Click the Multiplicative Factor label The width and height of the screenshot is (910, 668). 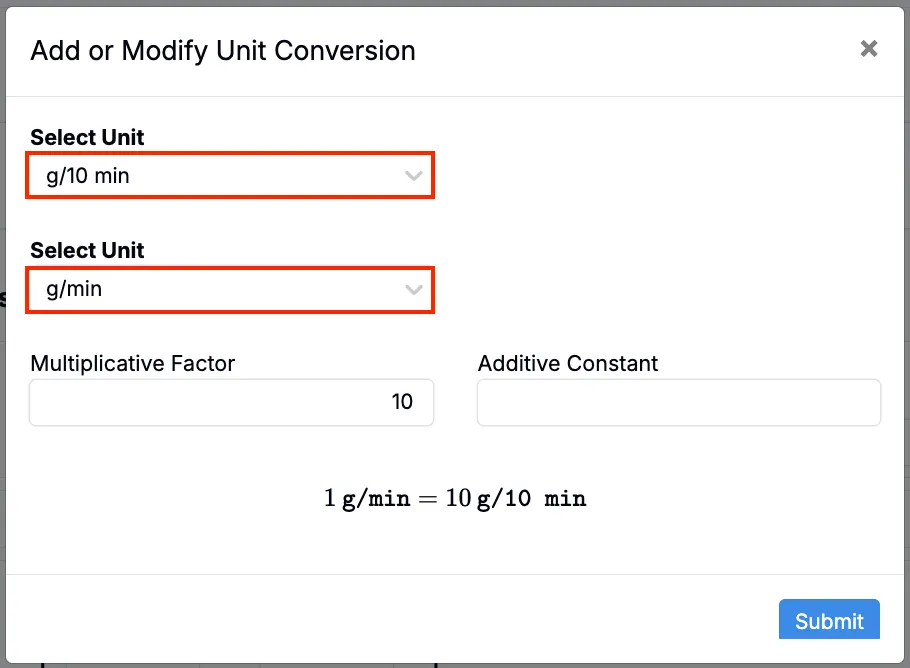point(133,363)
